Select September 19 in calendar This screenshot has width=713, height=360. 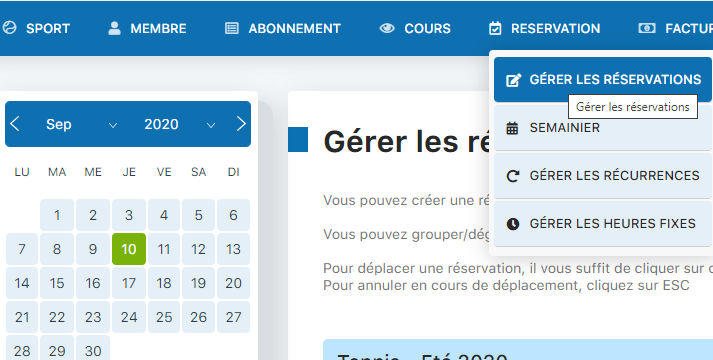(x=198, y=283)
